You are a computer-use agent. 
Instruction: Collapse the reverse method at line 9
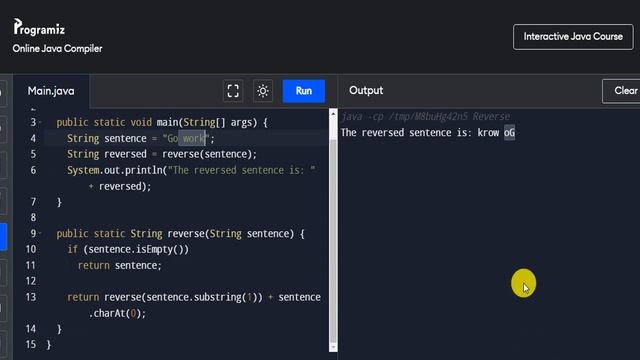[x=40, y=233]
